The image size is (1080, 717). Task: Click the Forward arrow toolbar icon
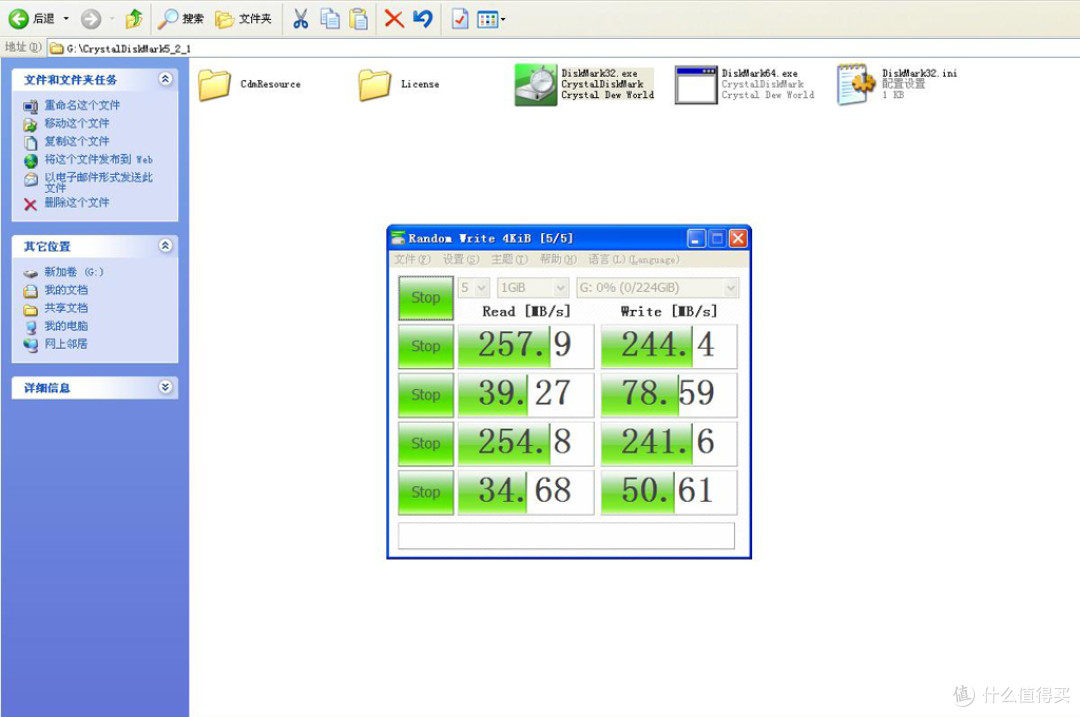91,19
